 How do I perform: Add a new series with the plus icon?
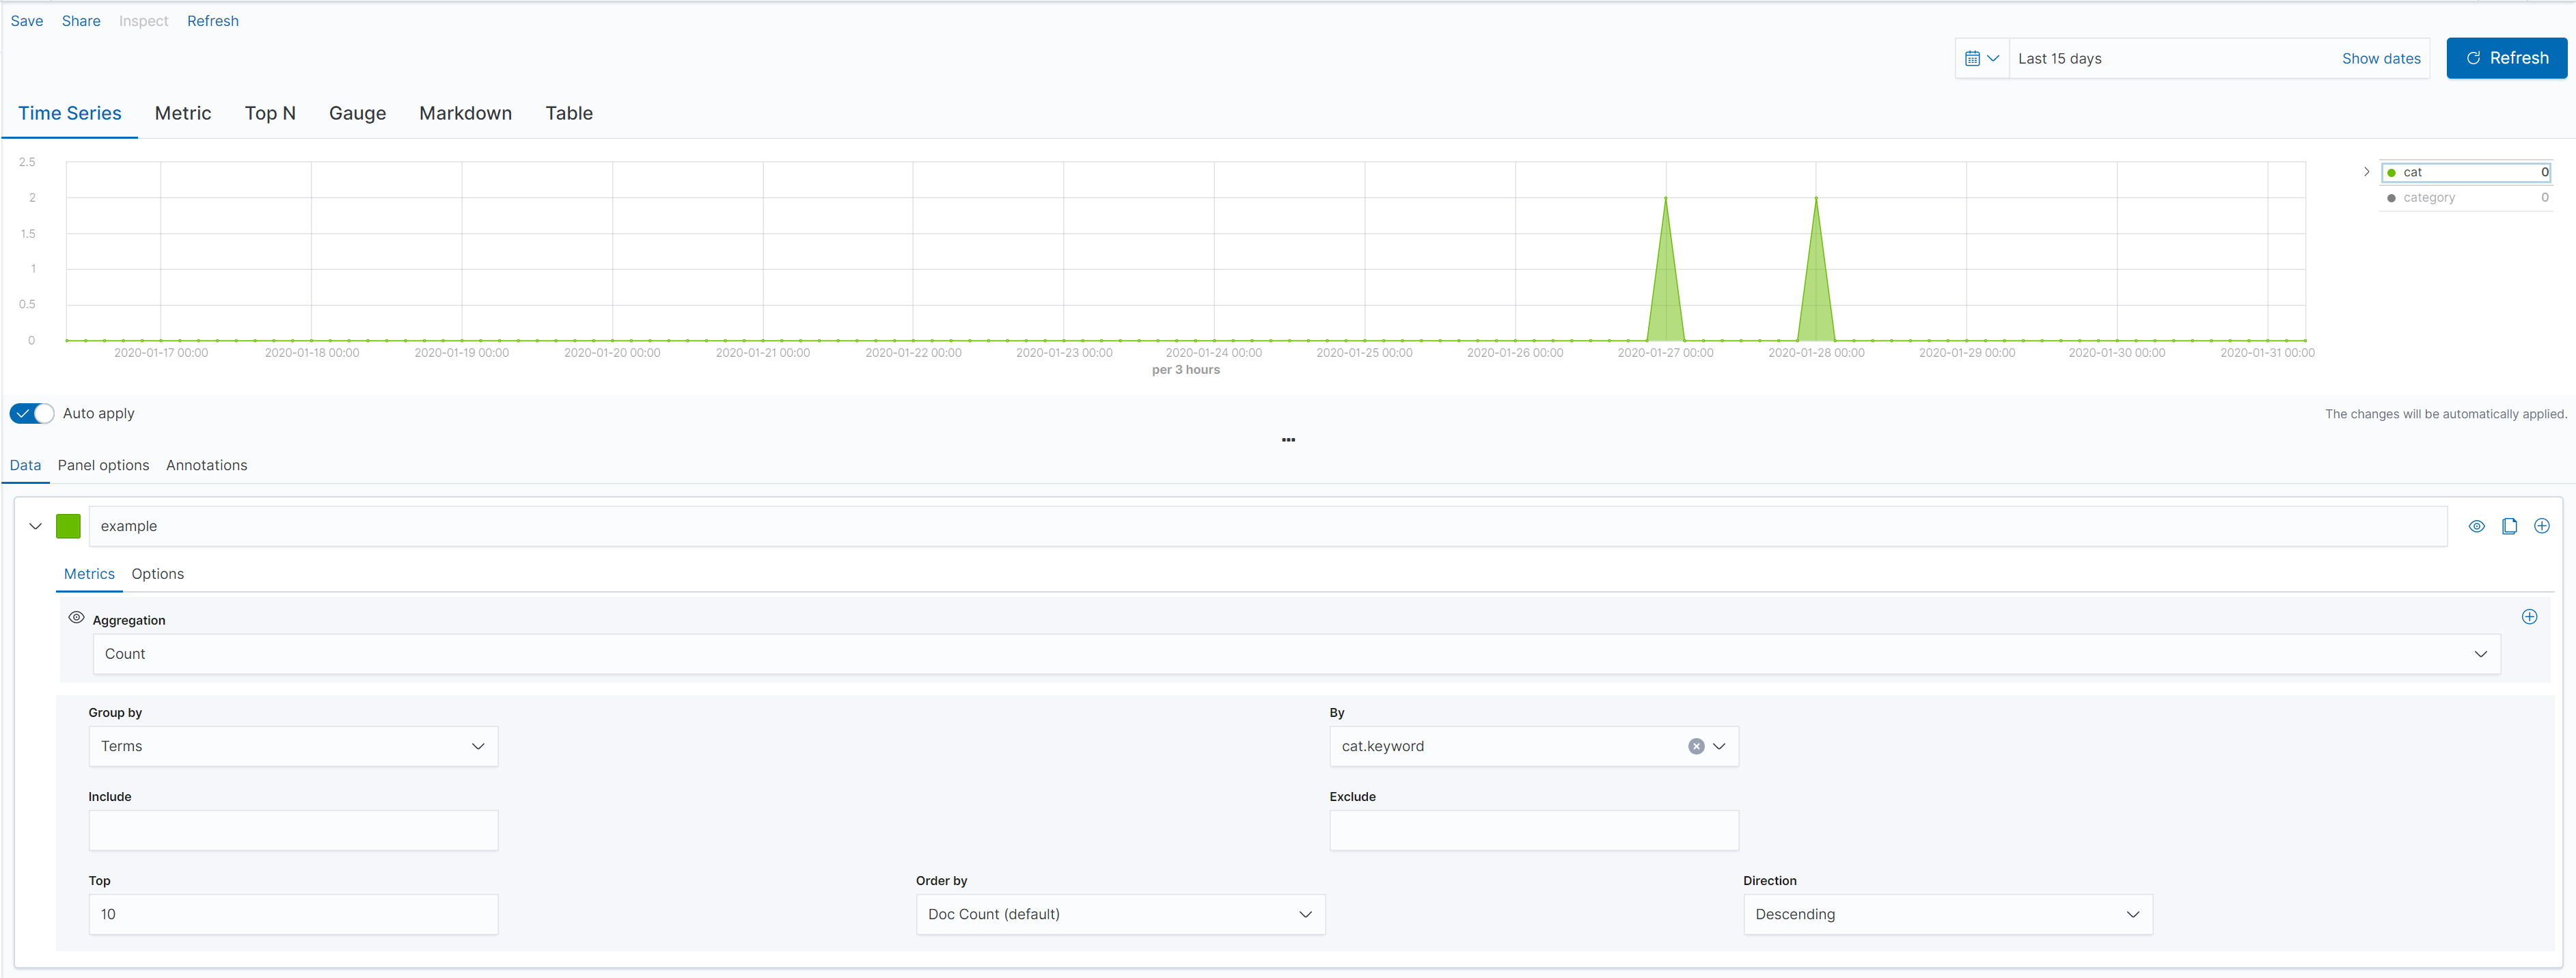pos(2543,526)
